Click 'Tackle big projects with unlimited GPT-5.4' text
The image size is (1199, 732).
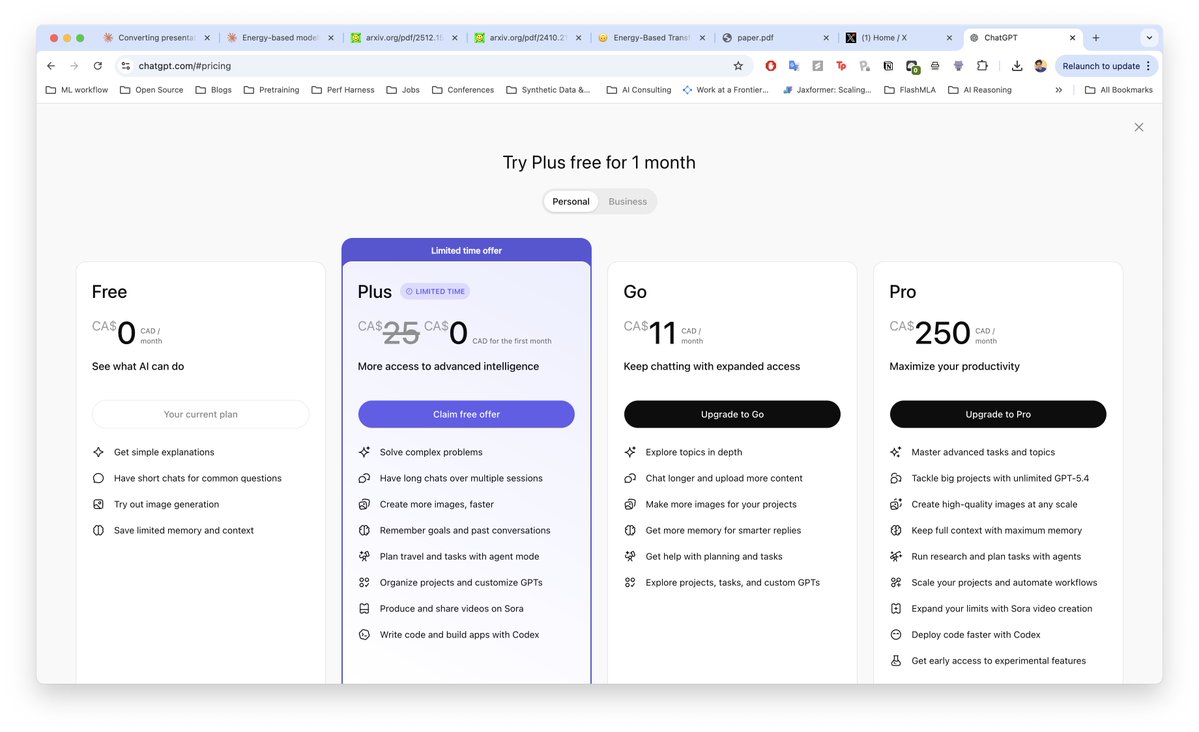tap(999, 478)
